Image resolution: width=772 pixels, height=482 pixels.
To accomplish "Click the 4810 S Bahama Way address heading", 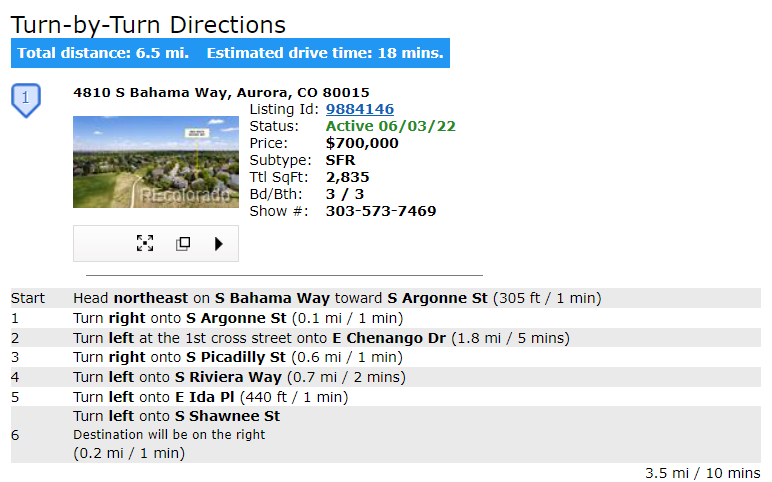I will [221, 93].
